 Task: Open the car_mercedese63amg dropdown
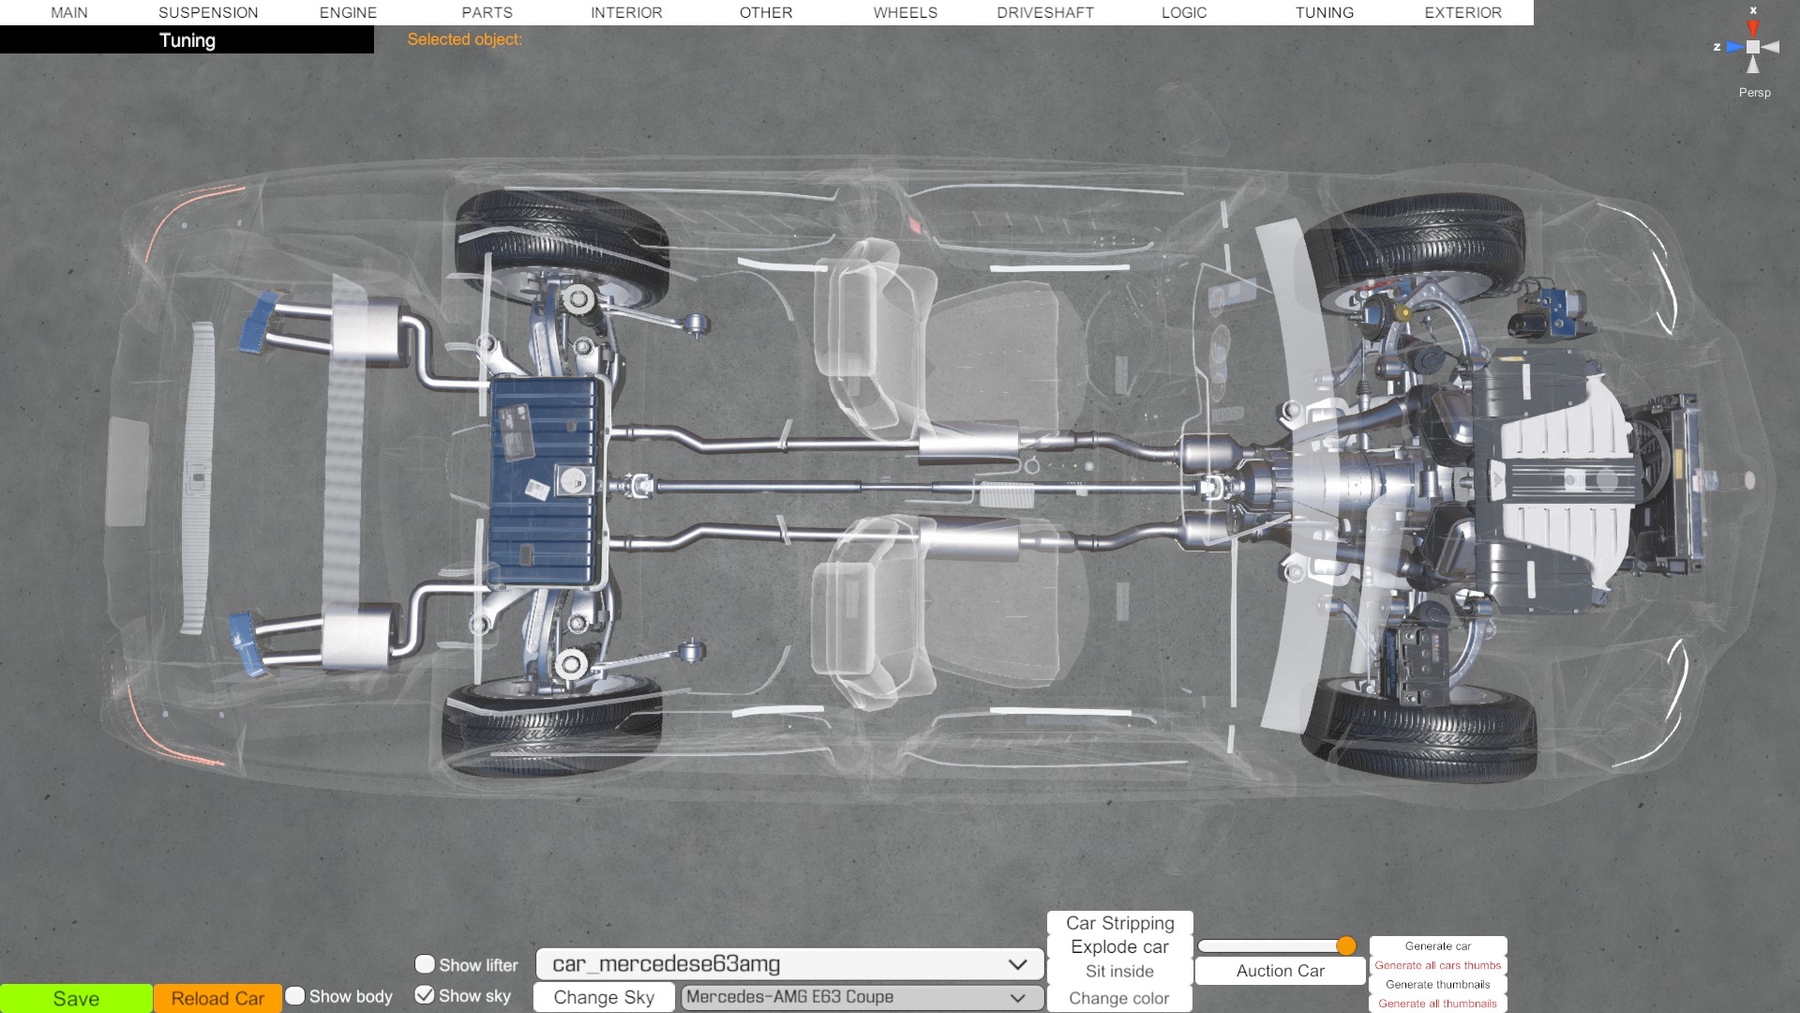[x=789, y=964]
